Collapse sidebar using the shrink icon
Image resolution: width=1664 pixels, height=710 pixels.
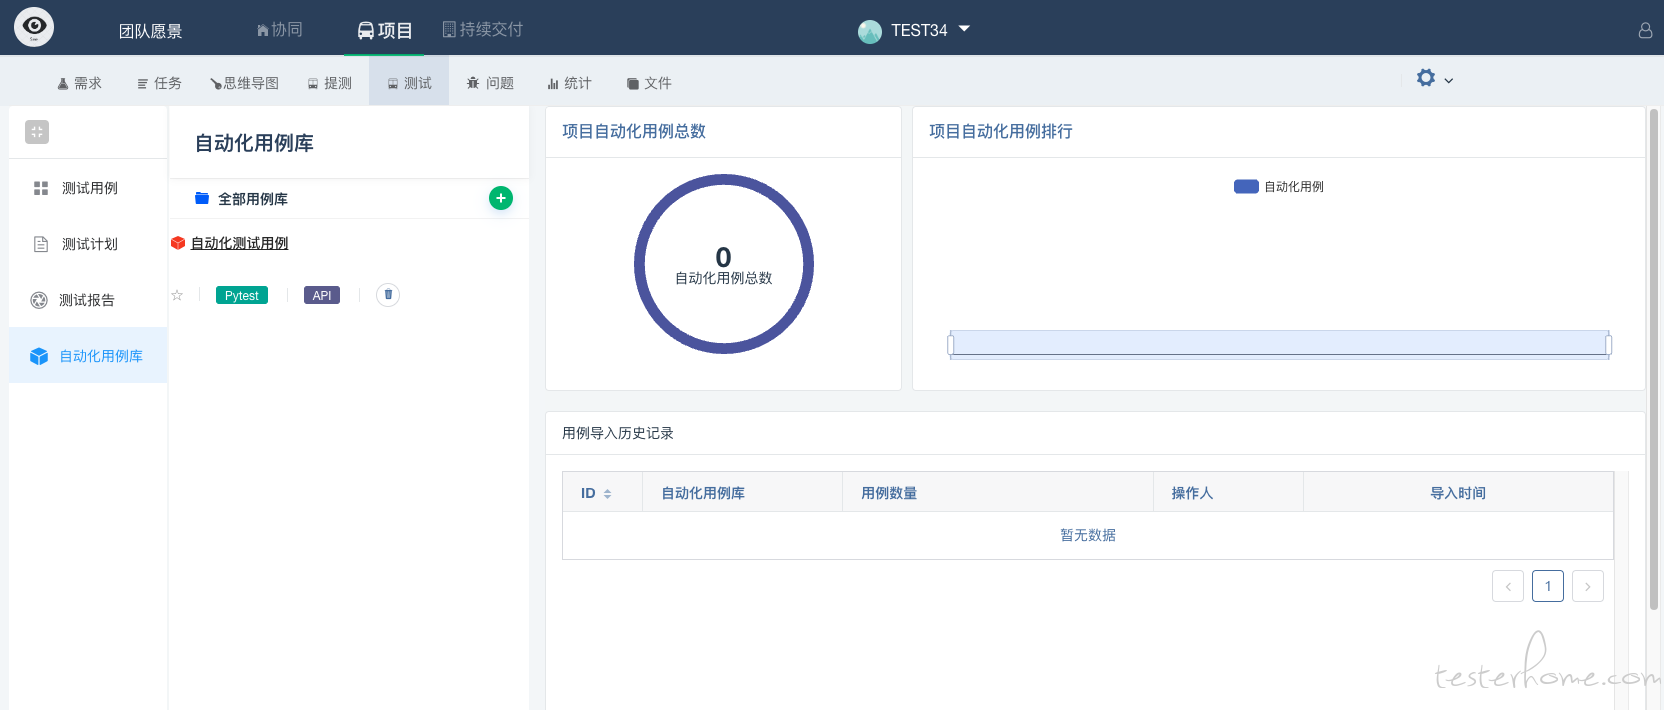[37, 132]
